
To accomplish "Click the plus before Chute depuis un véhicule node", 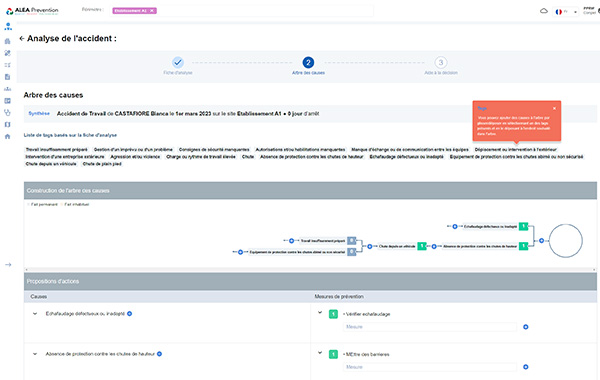I will coord(370,246).
